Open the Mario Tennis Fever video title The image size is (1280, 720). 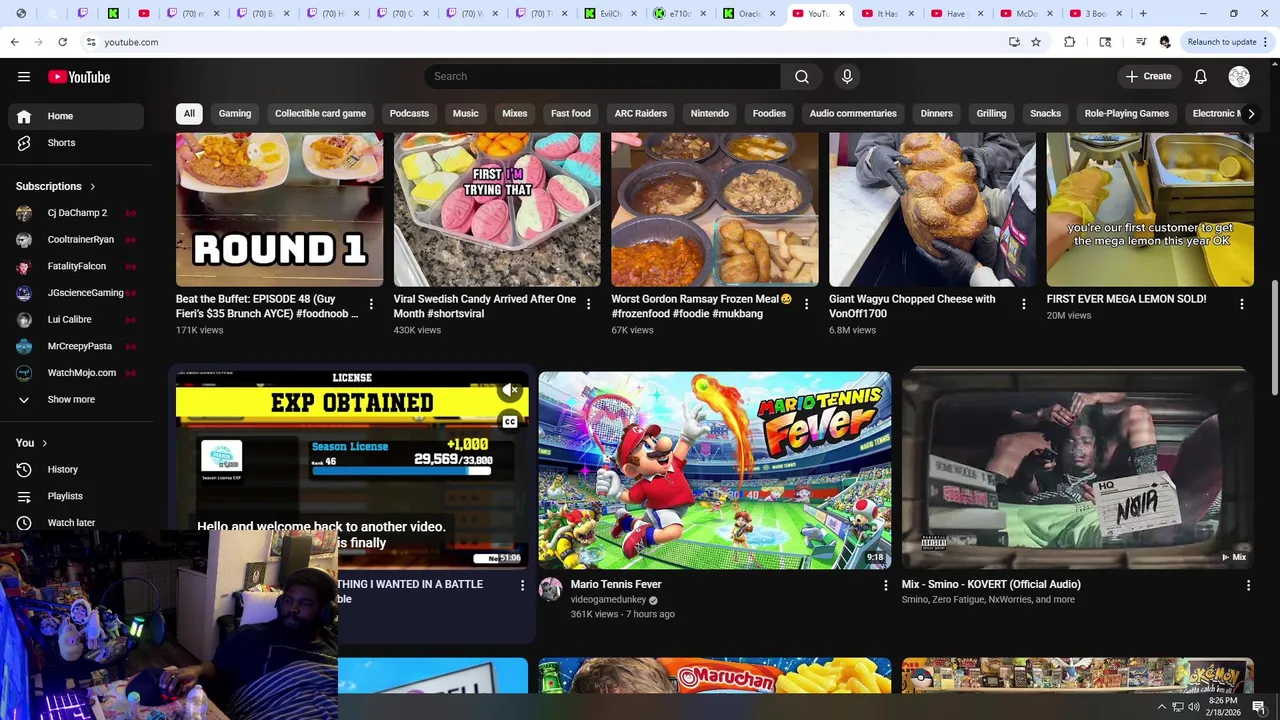pyautogui.click(x=616, y=585)
